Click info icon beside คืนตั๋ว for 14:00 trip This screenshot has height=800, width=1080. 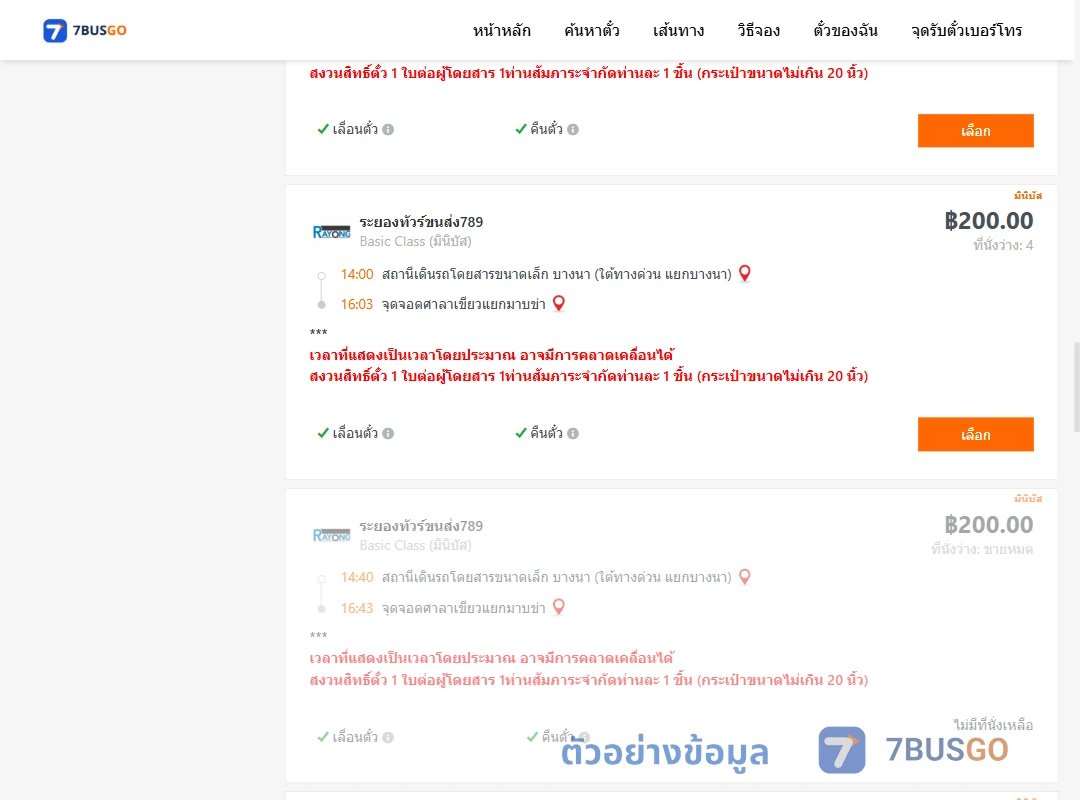(x=573, y=433)
